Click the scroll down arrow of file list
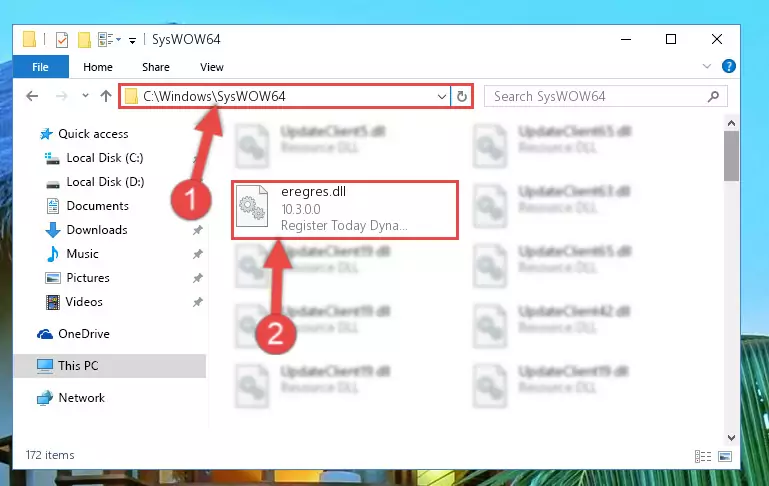 (x=731, y=437)
